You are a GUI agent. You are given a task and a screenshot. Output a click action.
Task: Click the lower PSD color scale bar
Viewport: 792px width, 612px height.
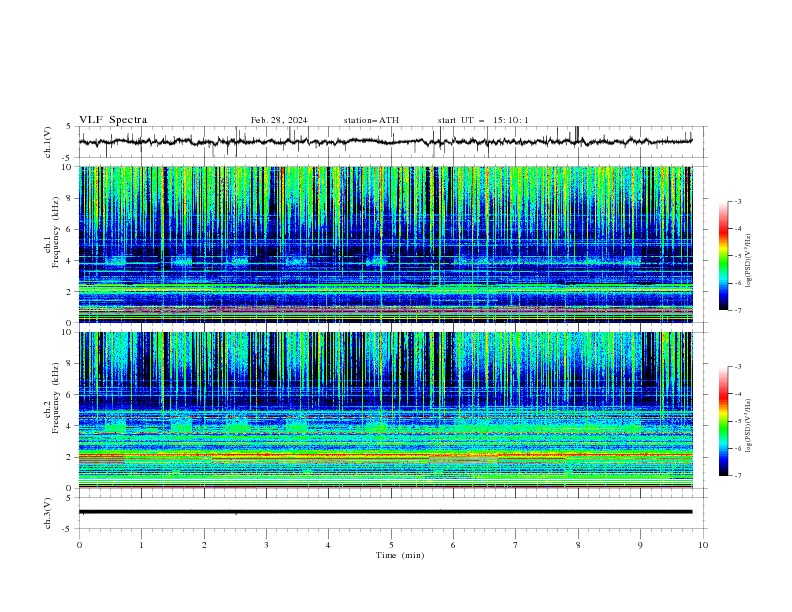723,421
